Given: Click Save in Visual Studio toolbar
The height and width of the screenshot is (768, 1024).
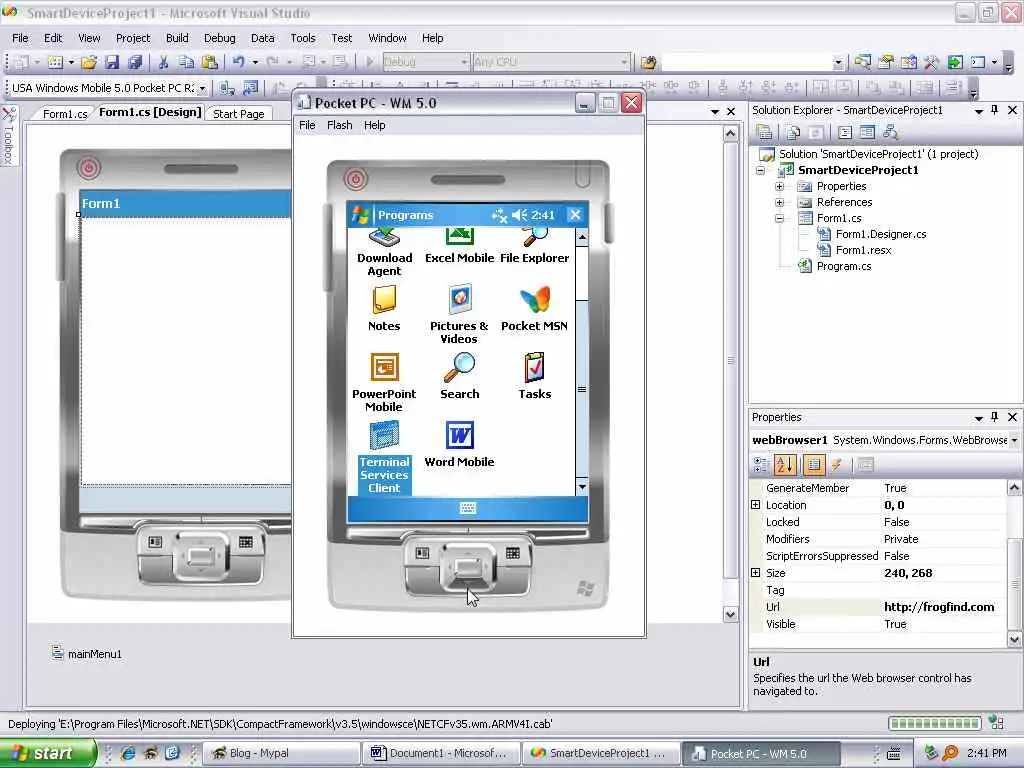Looking at the screenshot, I should coord(112,62).
